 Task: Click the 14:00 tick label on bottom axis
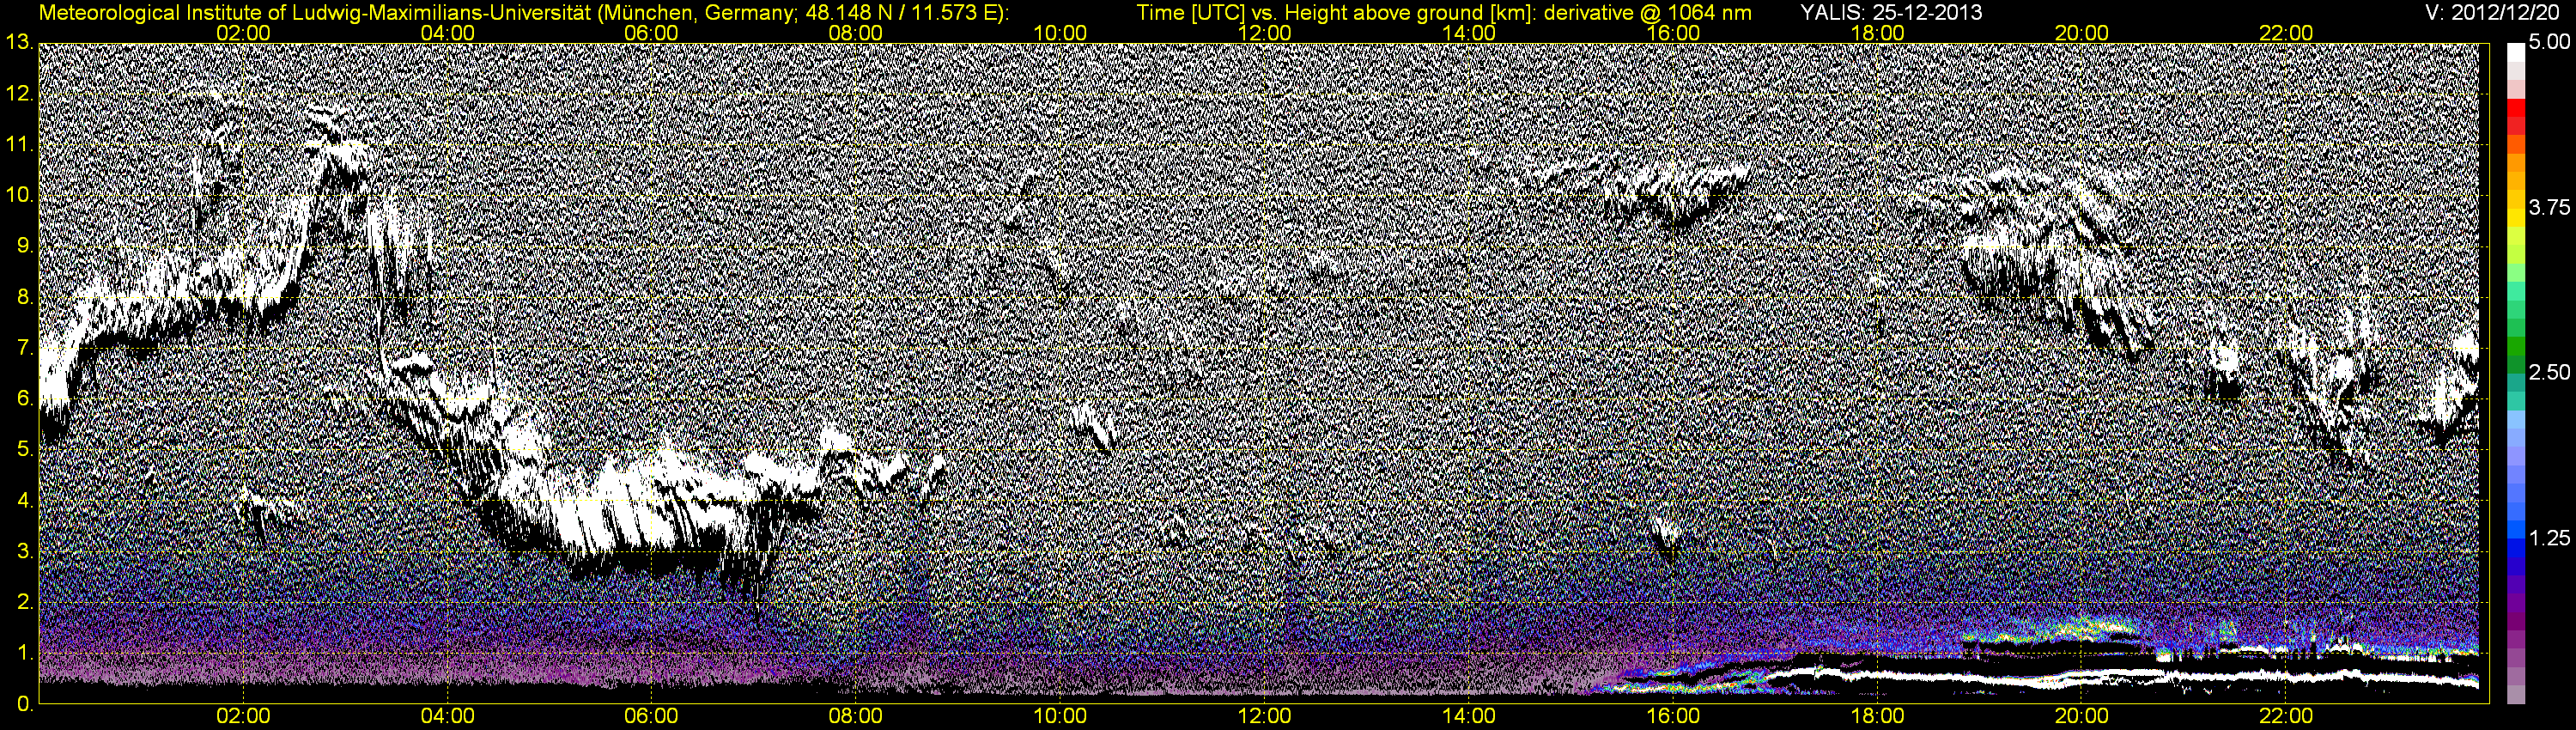coord(1469,716)
